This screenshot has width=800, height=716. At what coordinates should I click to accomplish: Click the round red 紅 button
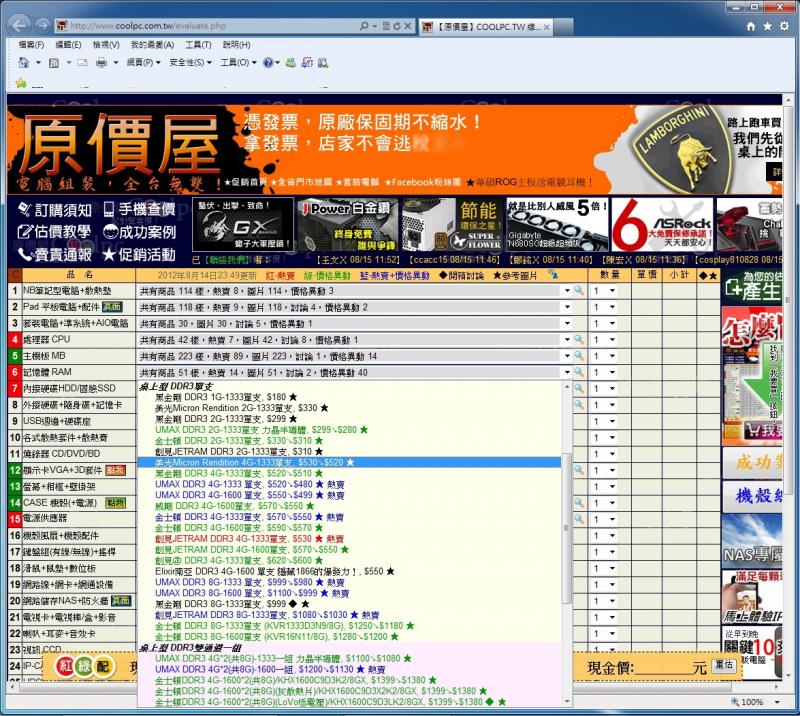pos(65,666)
